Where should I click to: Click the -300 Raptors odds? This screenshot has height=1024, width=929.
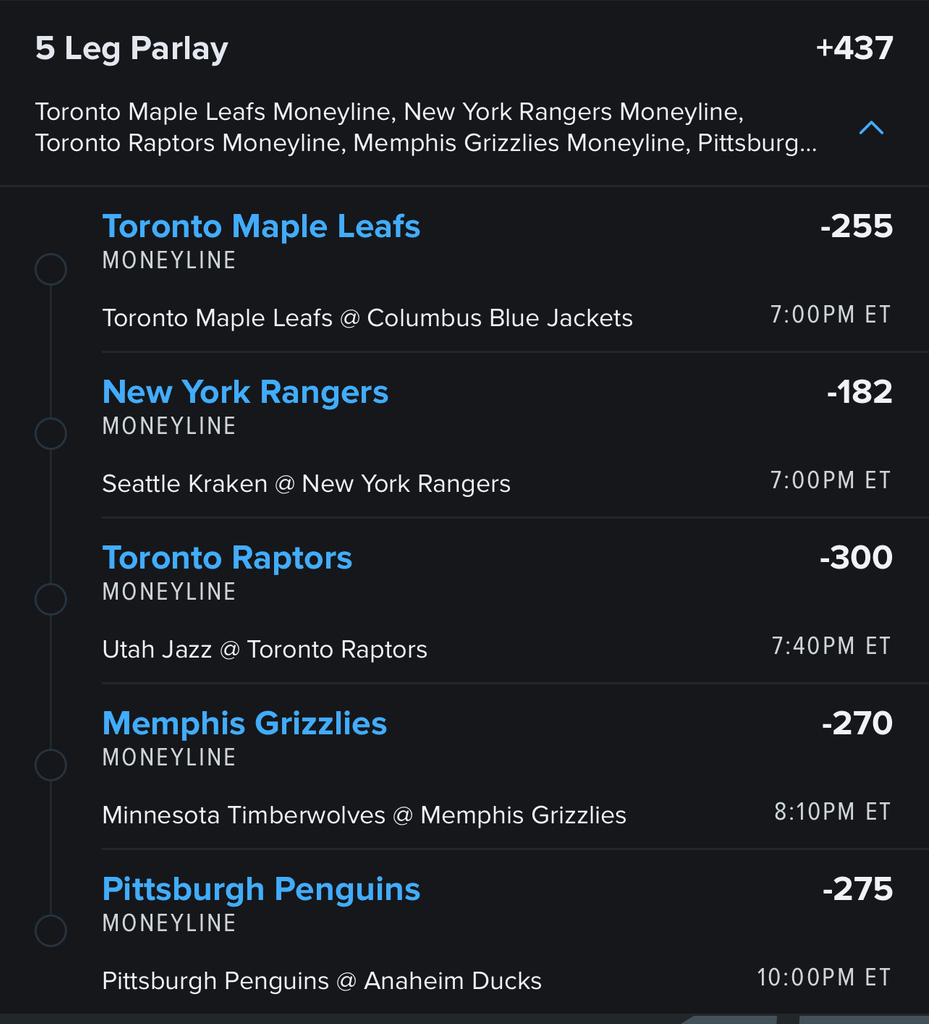(x=856, y=558)
